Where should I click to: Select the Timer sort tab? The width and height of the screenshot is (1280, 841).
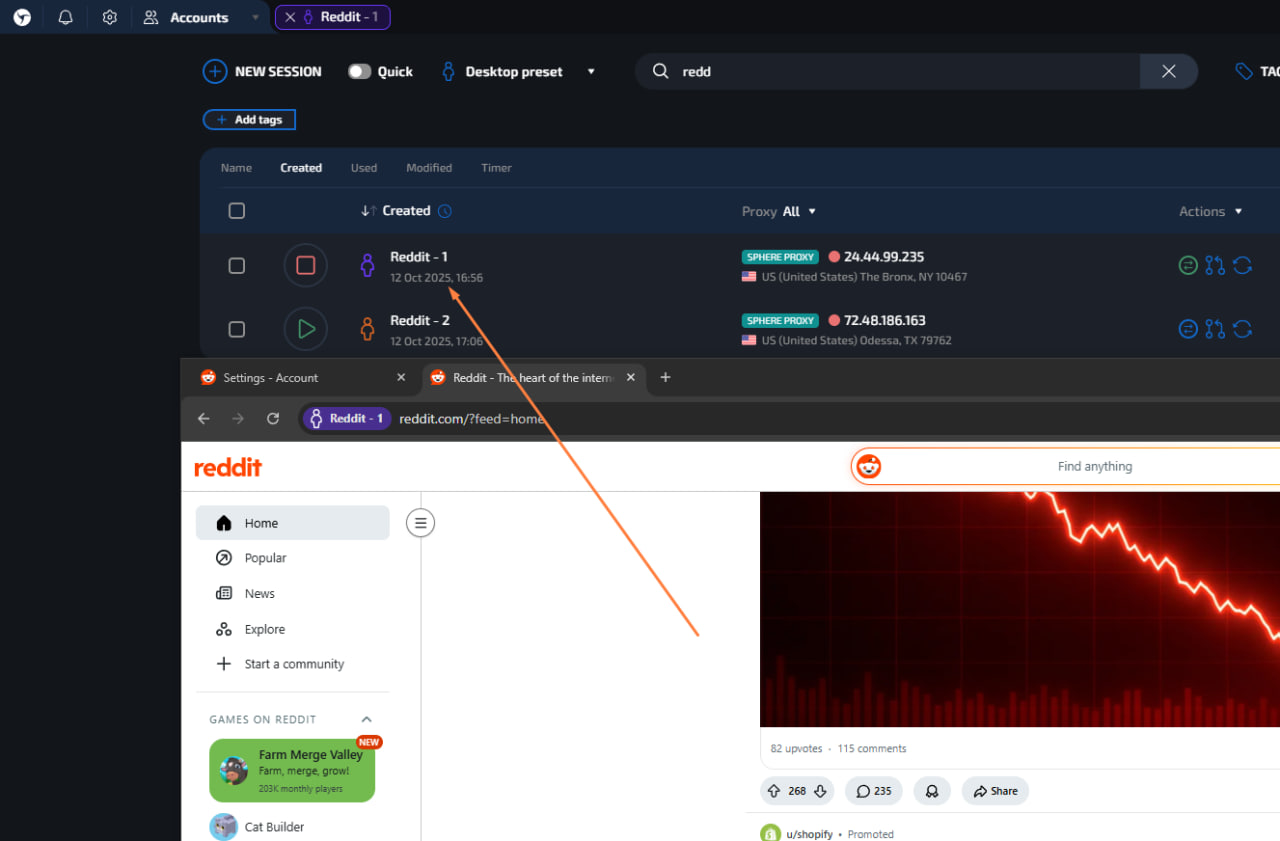pos(496,168)
